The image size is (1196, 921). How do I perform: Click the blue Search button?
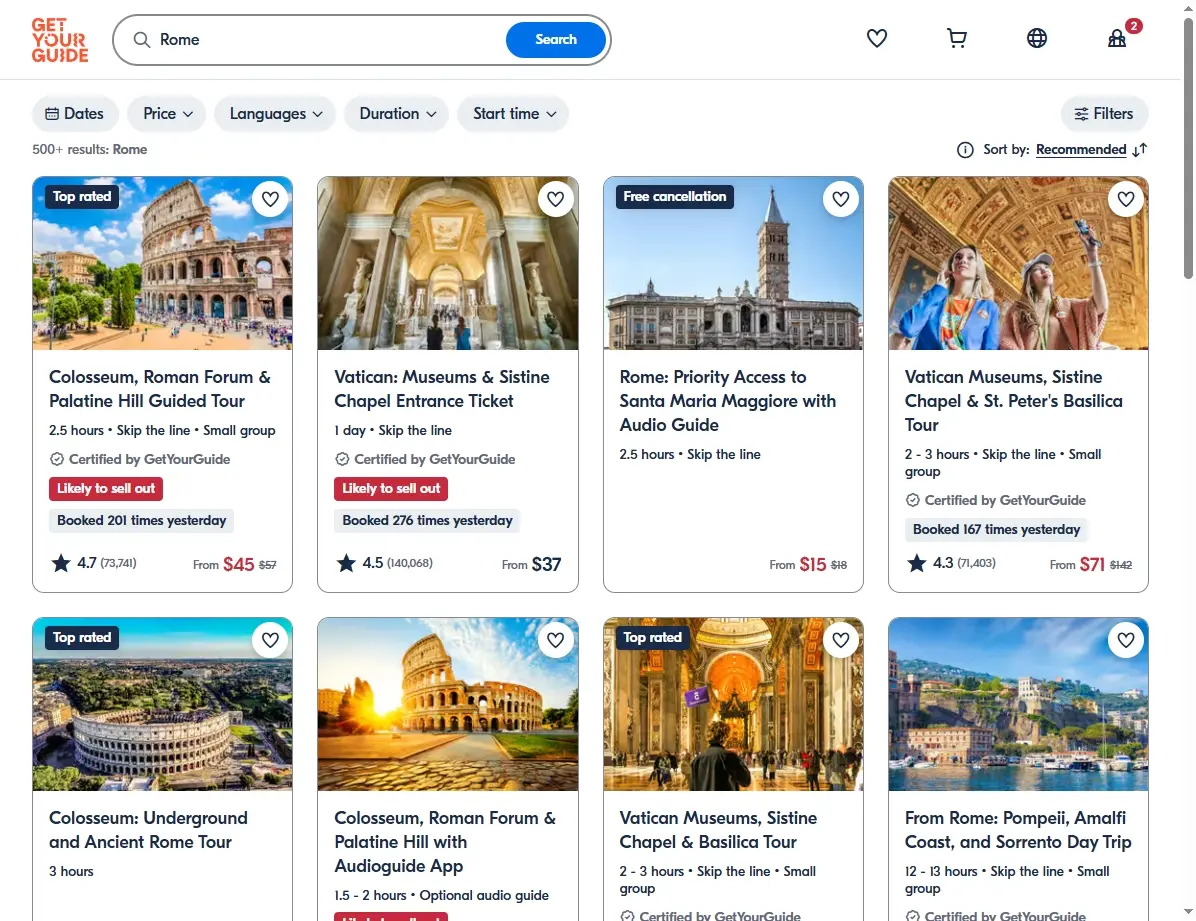555,40
